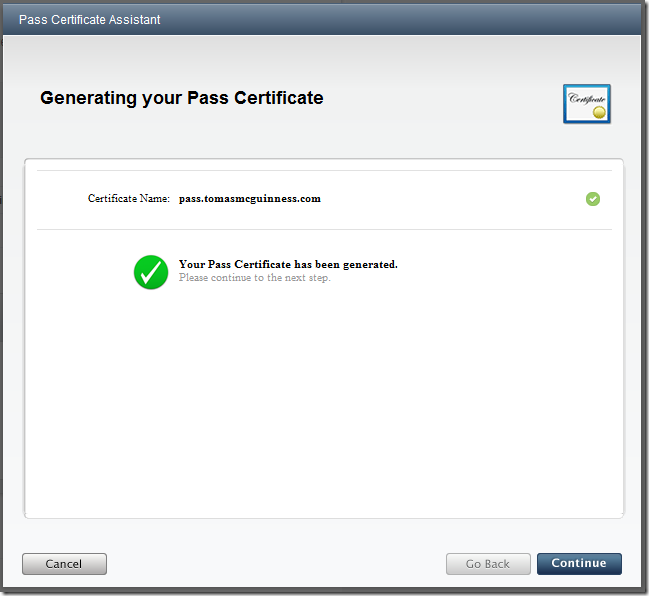Click the certificate icon in the header
The image size is (649, 596).
[587, 104]
